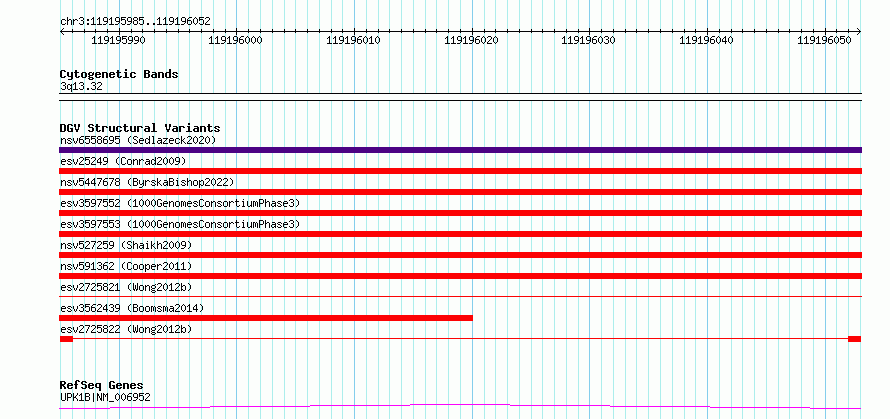Click ruler position 119196010
Viewport: 890px width, 419px height.
pos(354,40)
